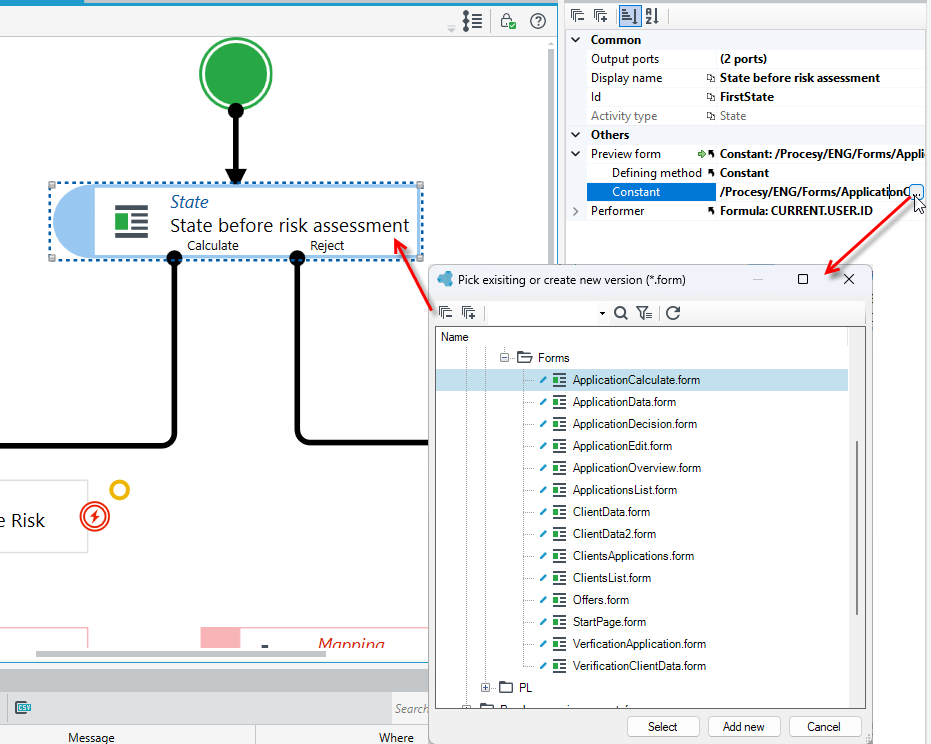Open the filter options icon in dialog
Viewport: 931px width, 744px height.
[644, 313]
